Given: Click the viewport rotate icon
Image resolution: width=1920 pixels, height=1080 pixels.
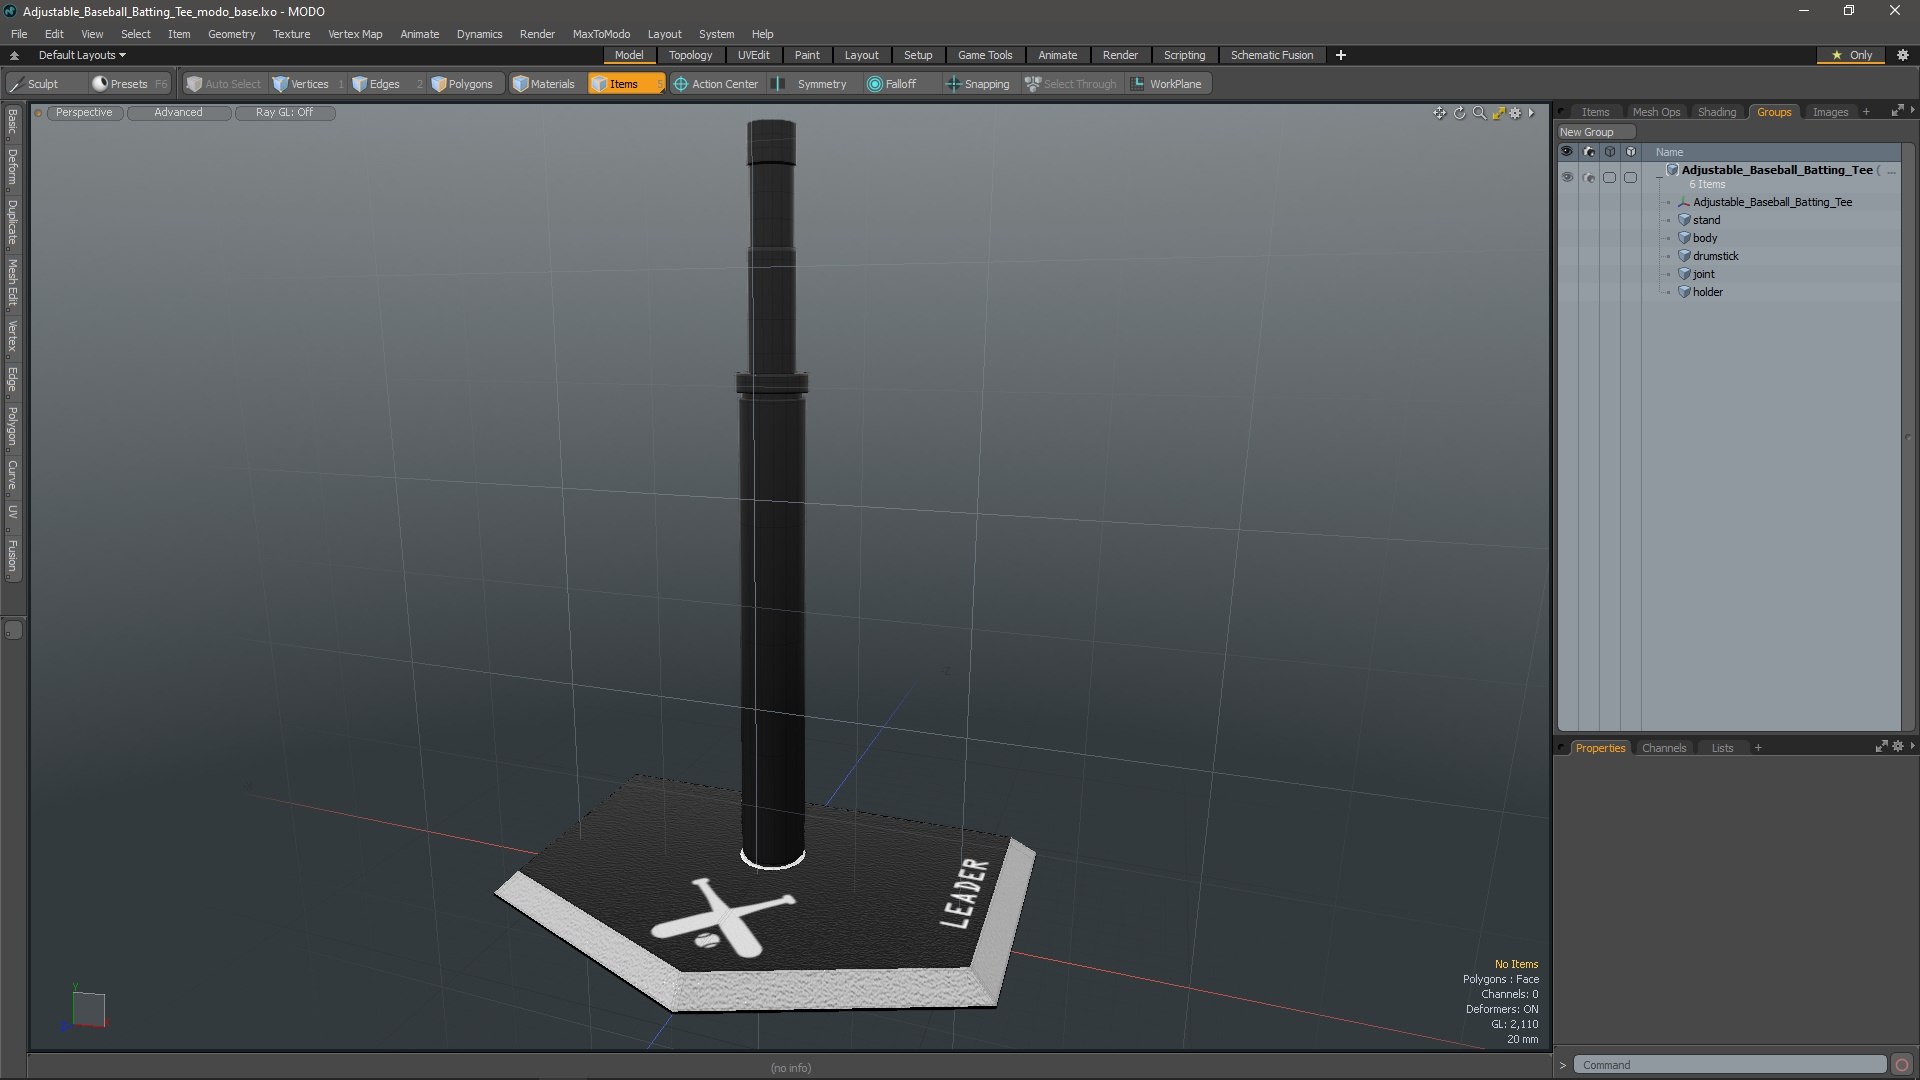Looking at the screenshot, I should (x=1459, y=113).
